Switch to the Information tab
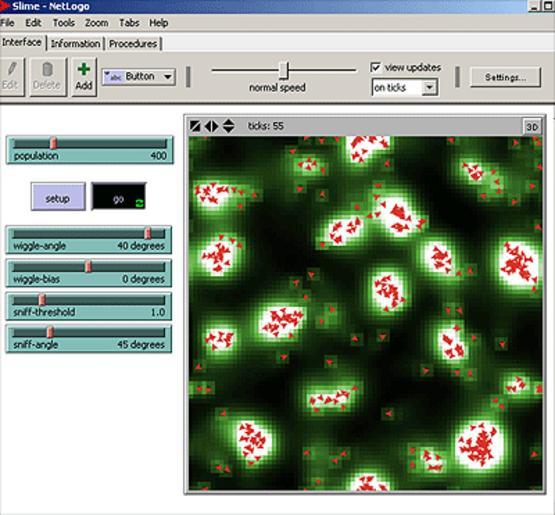This screenshot has height=515, width=555. click(75, 44)
